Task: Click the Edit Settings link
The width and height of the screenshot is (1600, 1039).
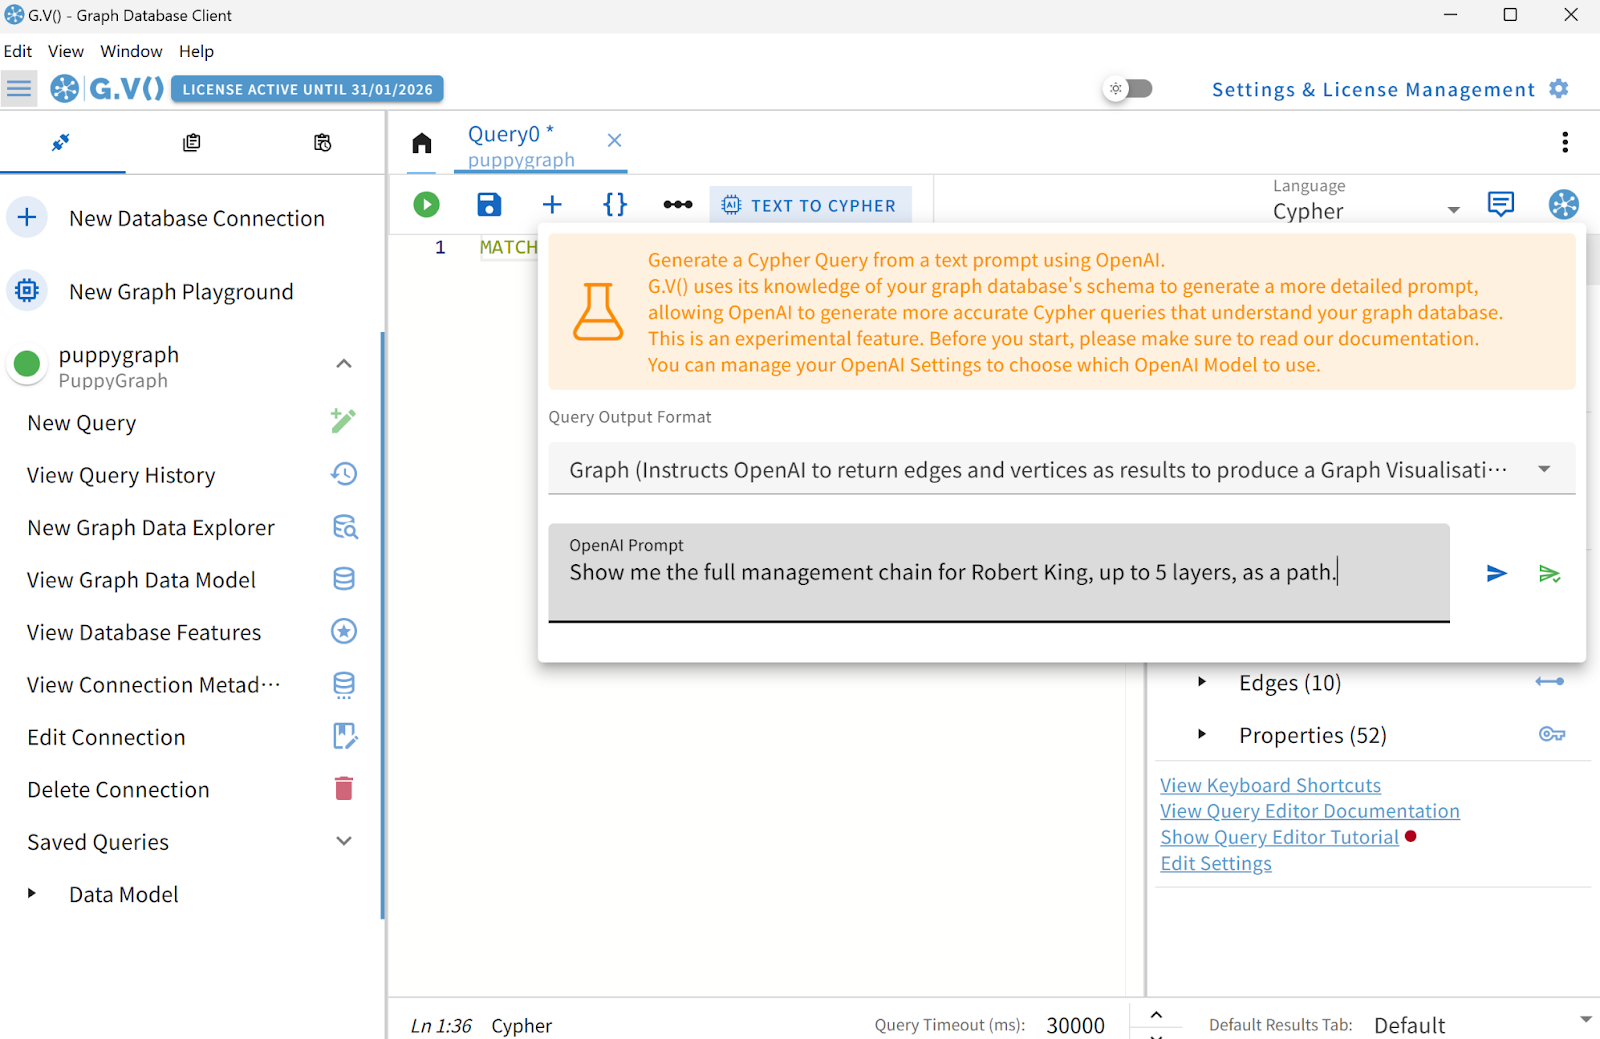Action: [1216, 863]
